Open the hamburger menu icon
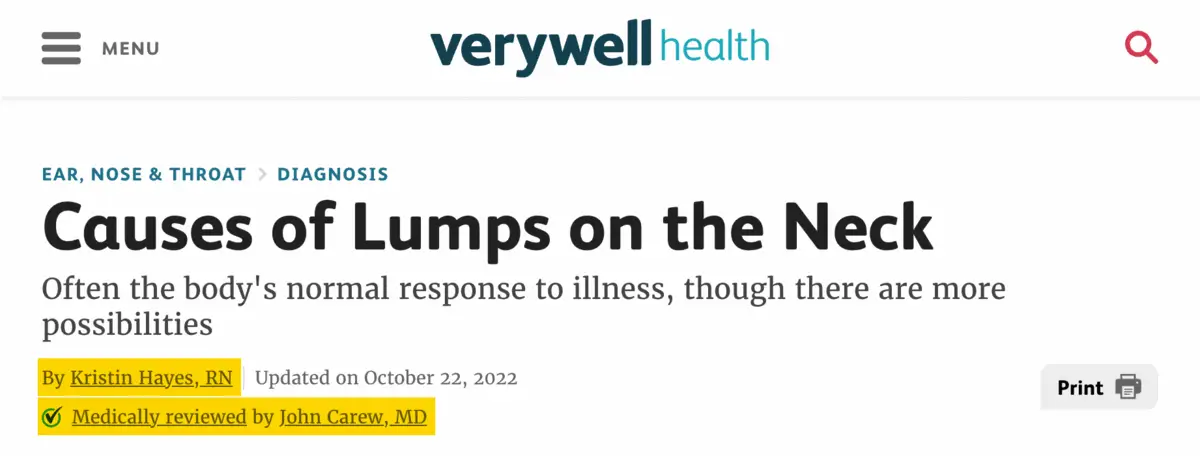1200x456 pixels. (x=61, y=48)
